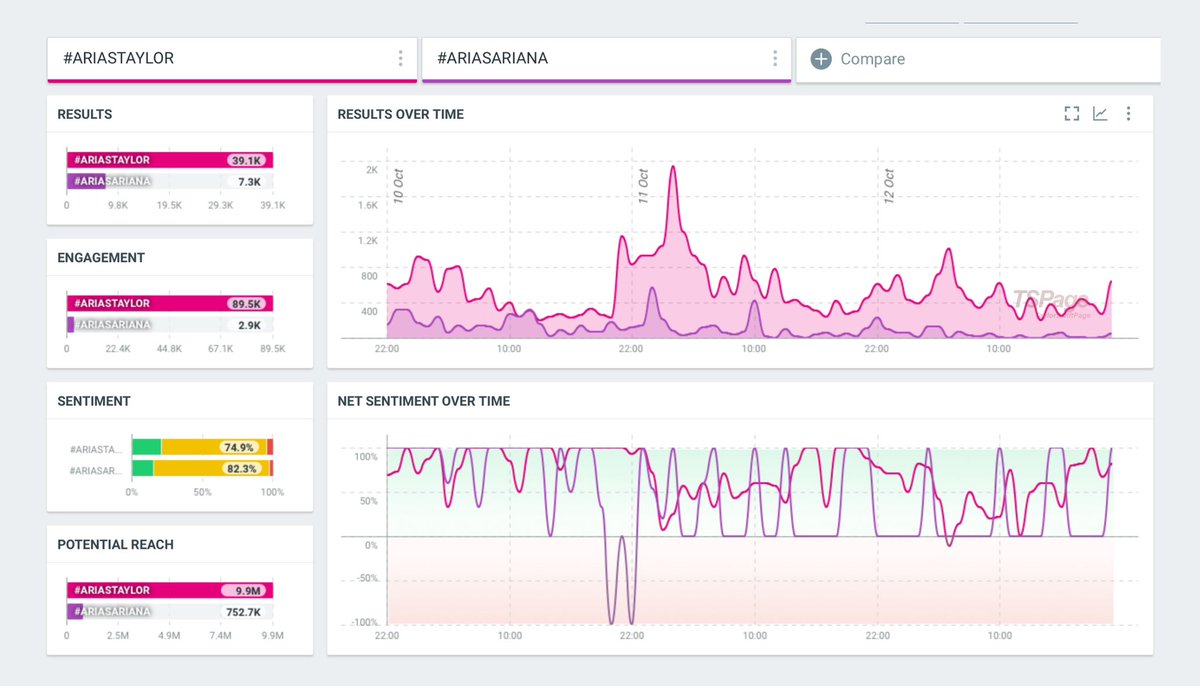The height and width of the screenshot is (686, 1200).
Task: Click the RESULTS panel heading
Action: coord(85,114)
